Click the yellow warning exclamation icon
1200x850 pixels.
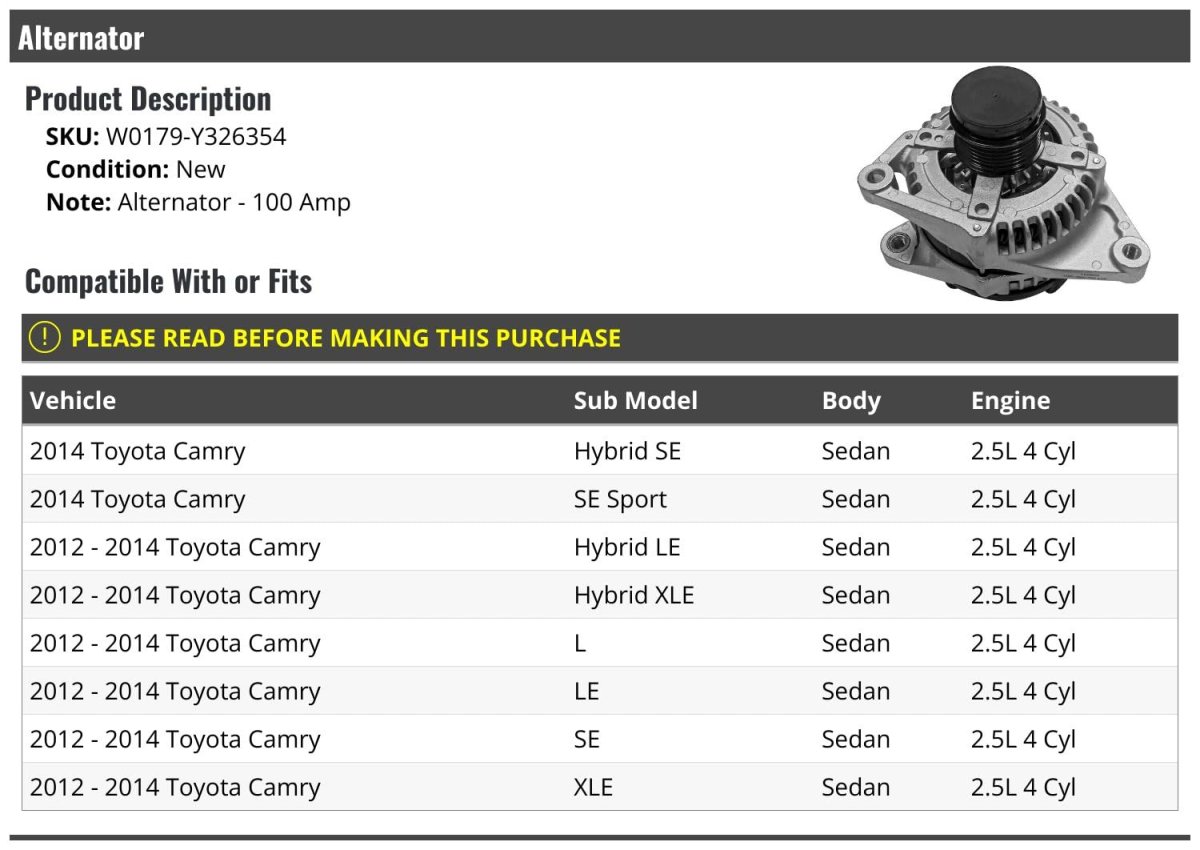[45, 337]
